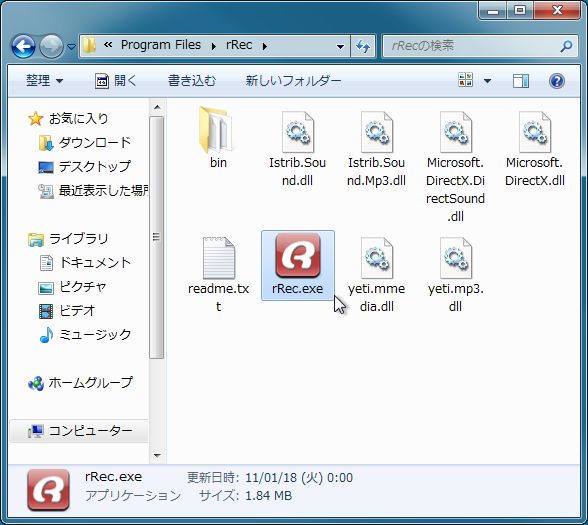Image resolution: width=588 pixels, height=525 pixels.
Task: Open the view options dropdown arrow
Action: [488, 81]
